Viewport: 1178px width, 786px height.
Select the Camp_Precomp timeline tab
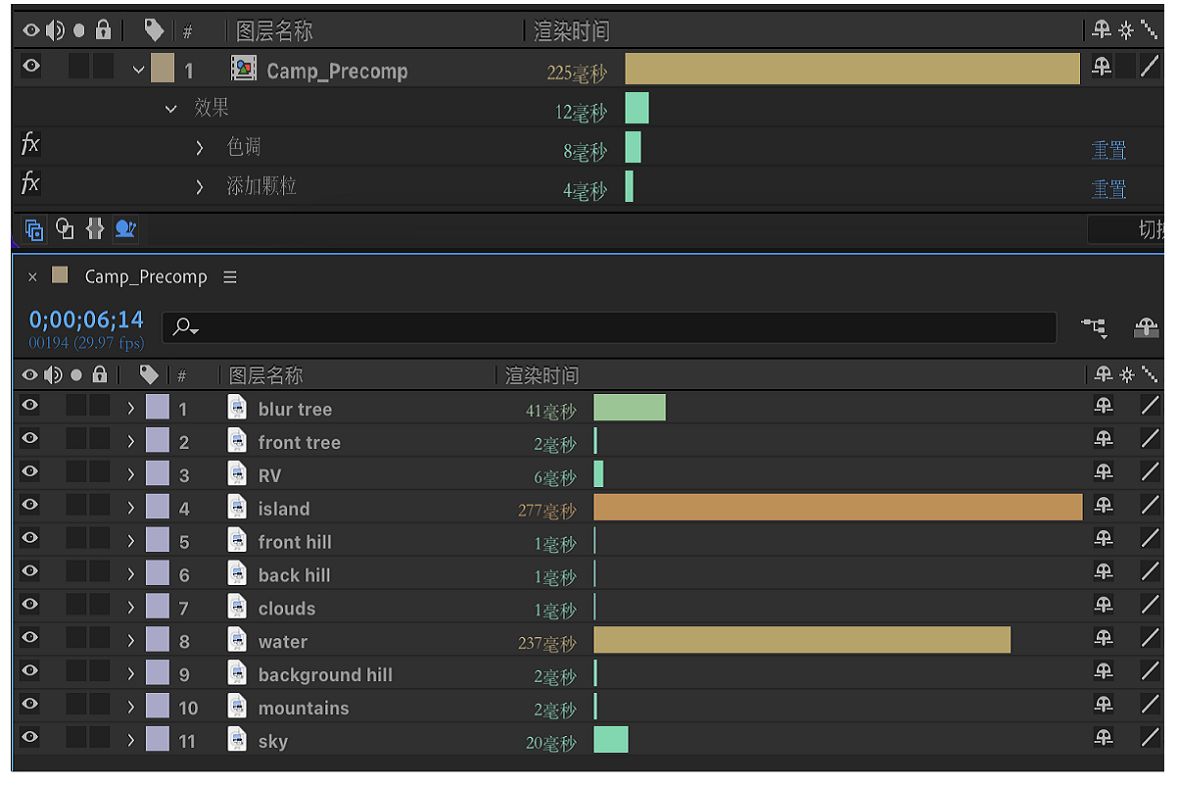(145, 277)
